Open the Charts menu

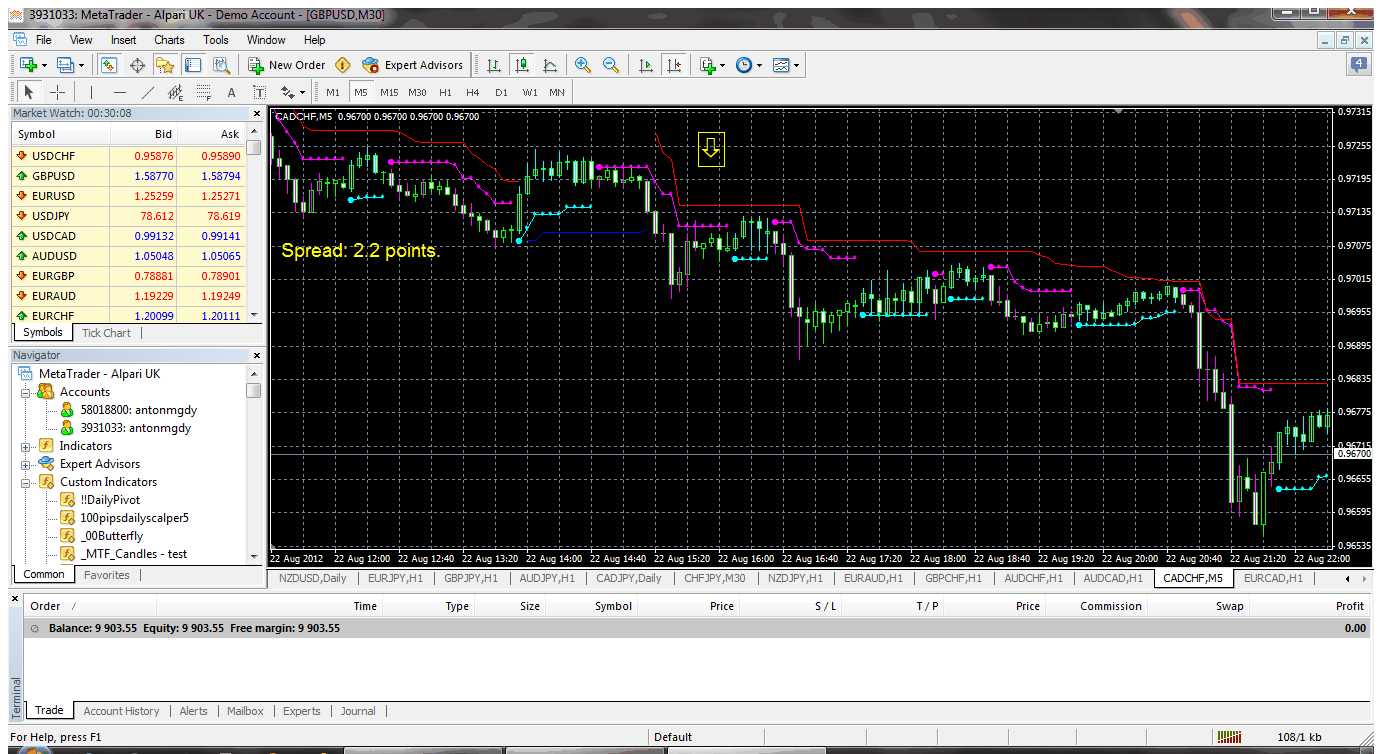tap(169, 40)
